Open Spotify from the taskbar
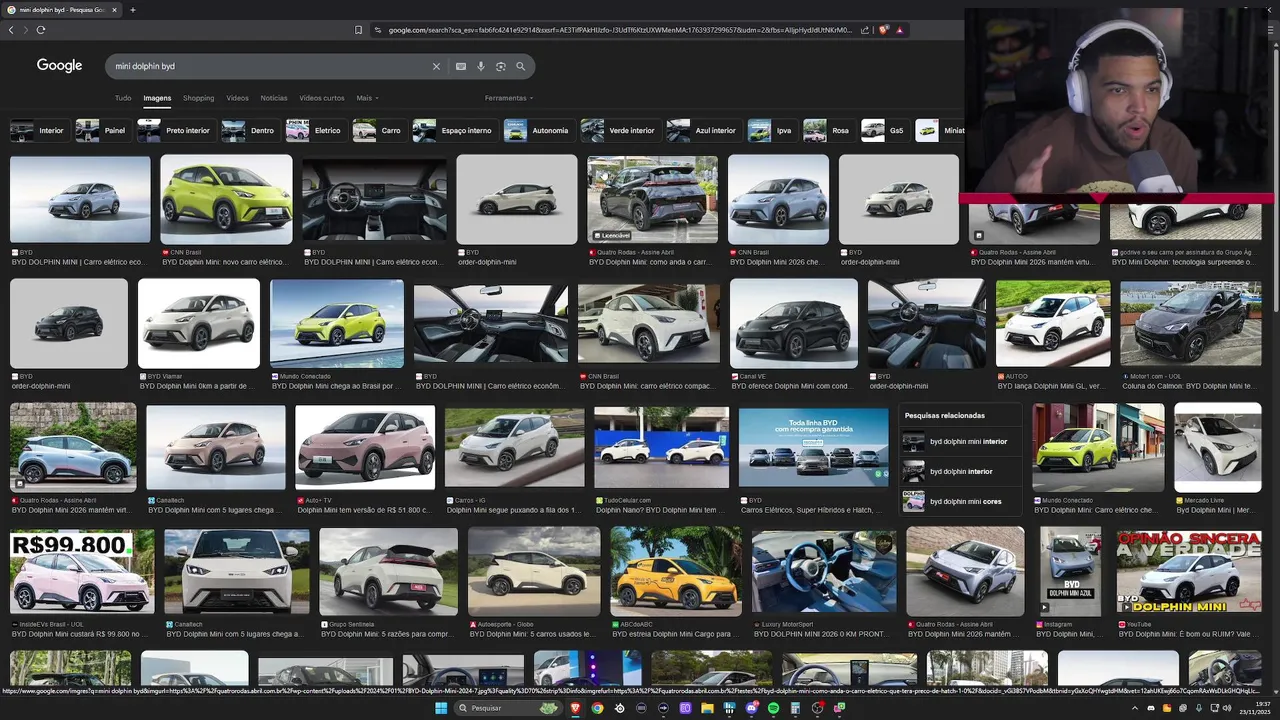 point(773,708)
